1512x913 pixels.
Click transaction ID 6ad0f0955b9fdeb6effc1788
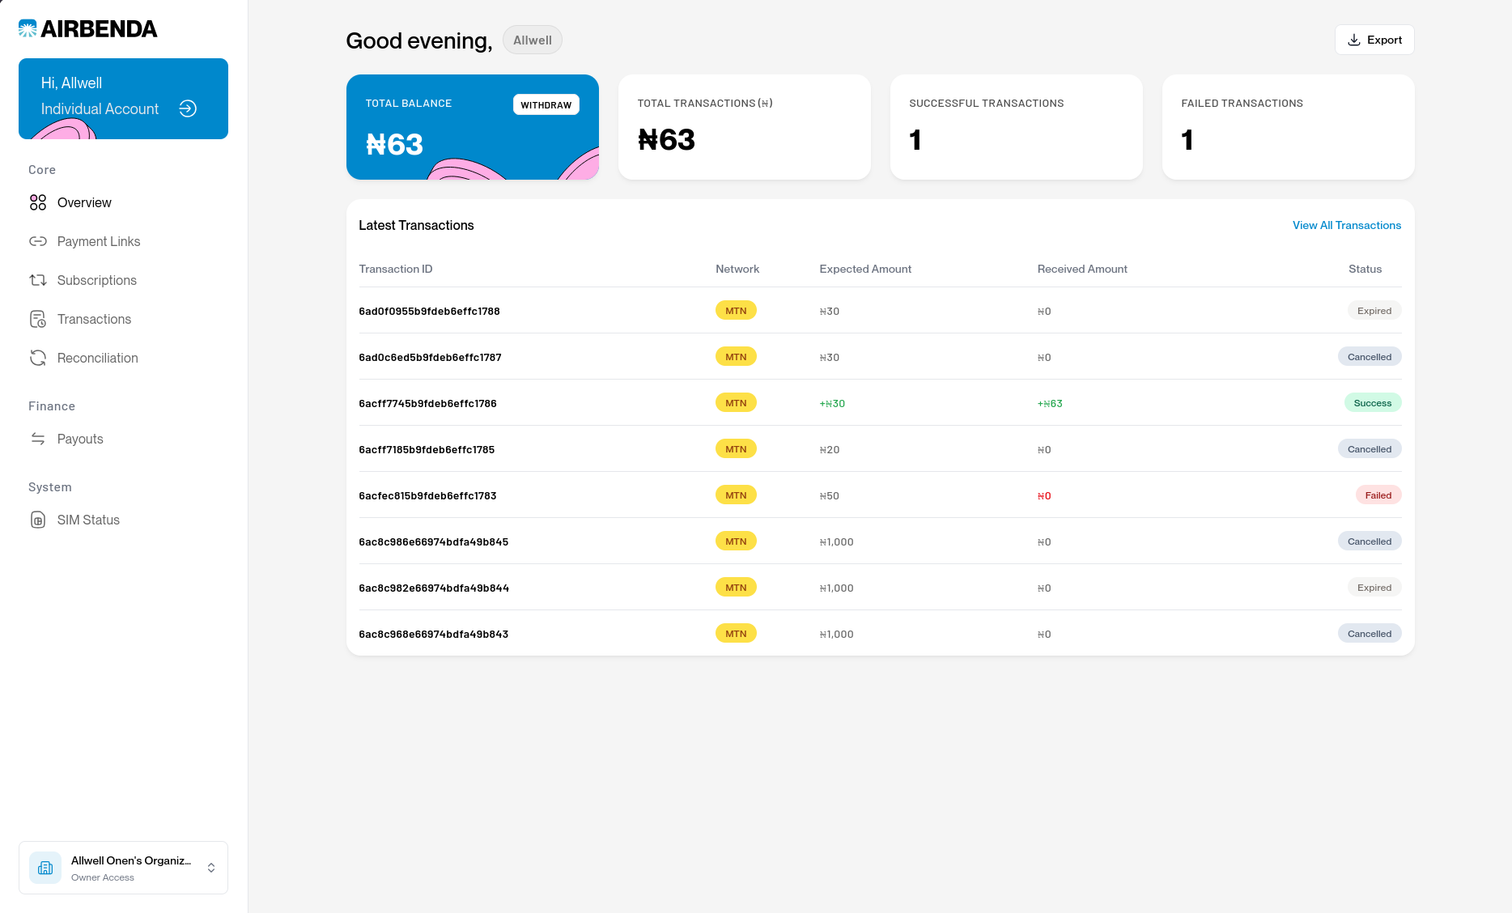(429, 311)
